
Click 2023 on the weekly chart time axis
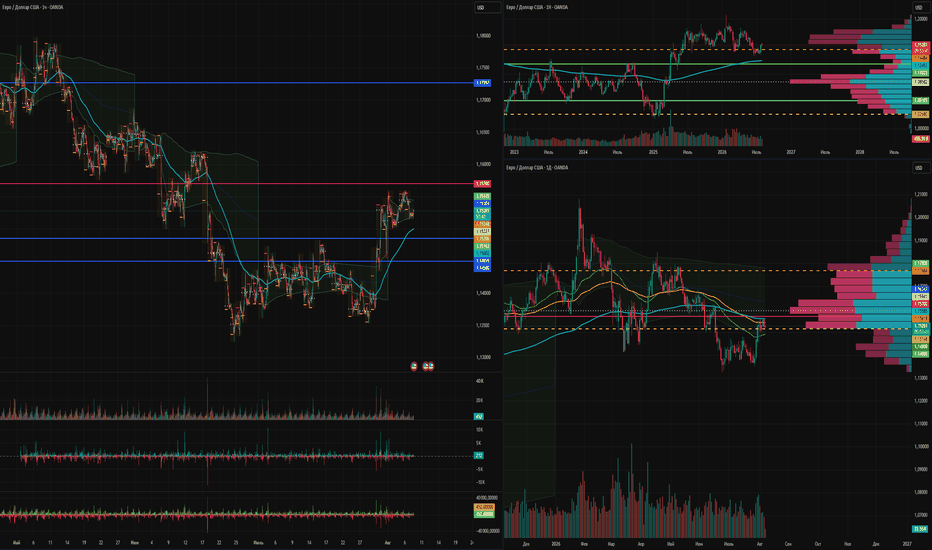click(x=514, y=152)
